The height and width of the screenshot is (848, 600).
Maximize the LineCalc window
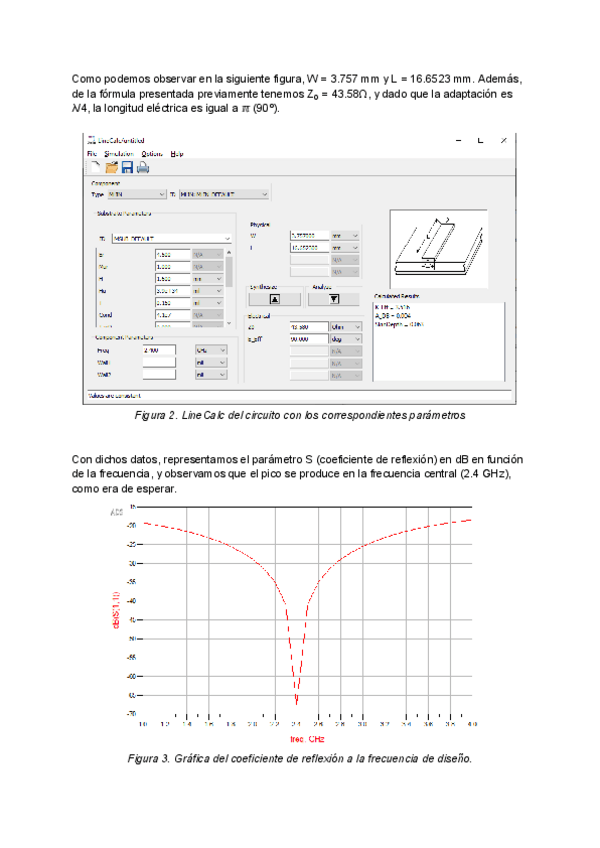click(x=480, y=141)
